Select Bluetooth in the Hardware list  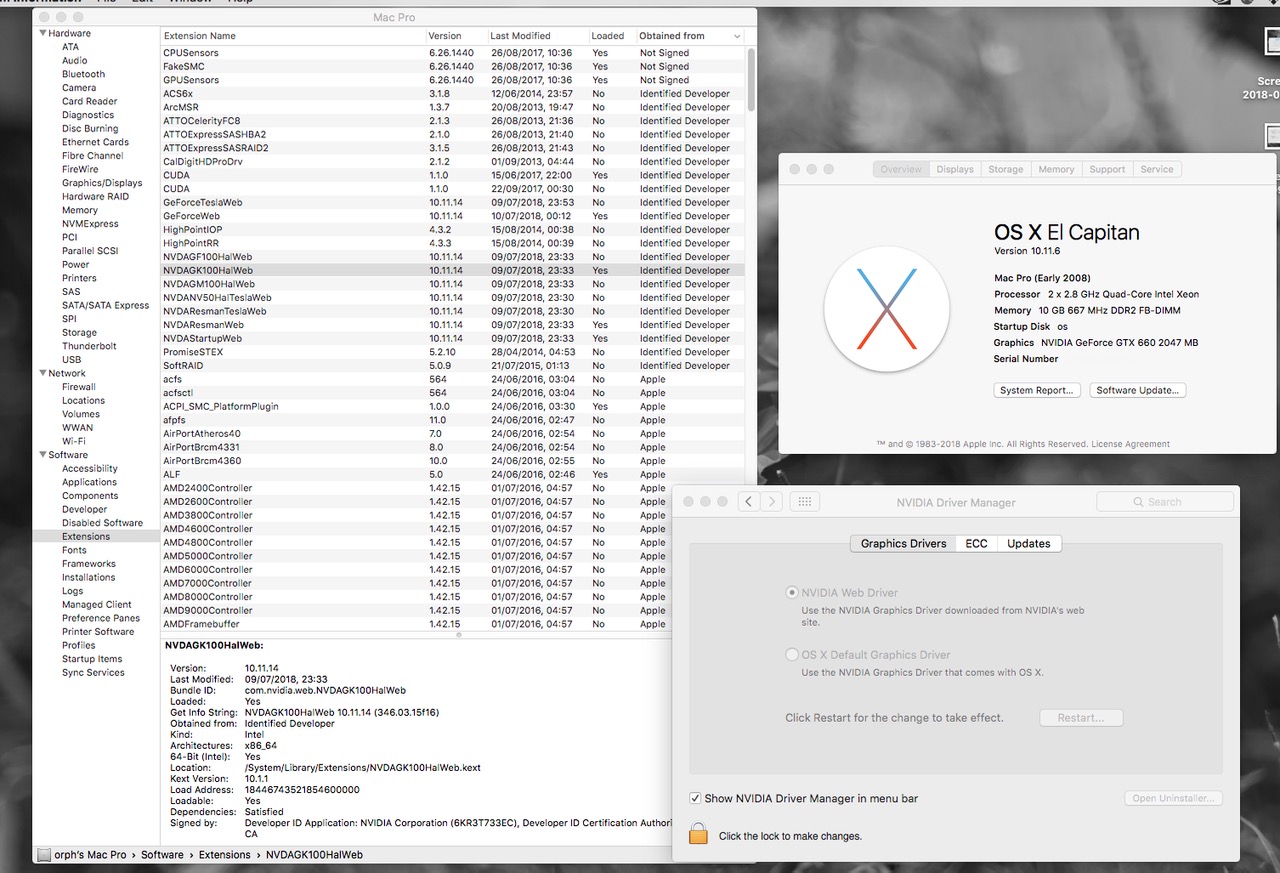tap(83, 74)
